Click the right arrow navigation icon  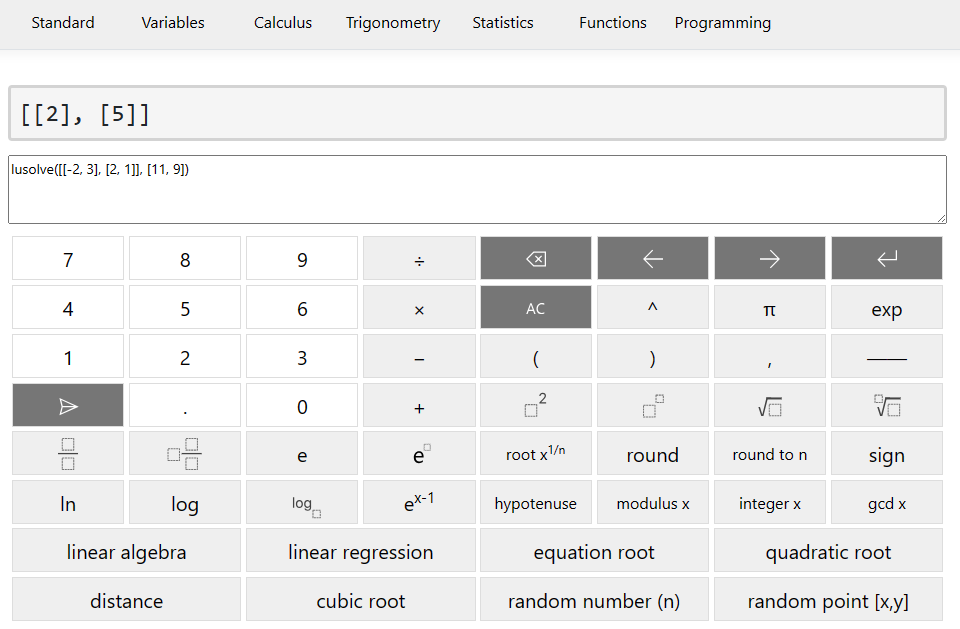coord(769,257)
